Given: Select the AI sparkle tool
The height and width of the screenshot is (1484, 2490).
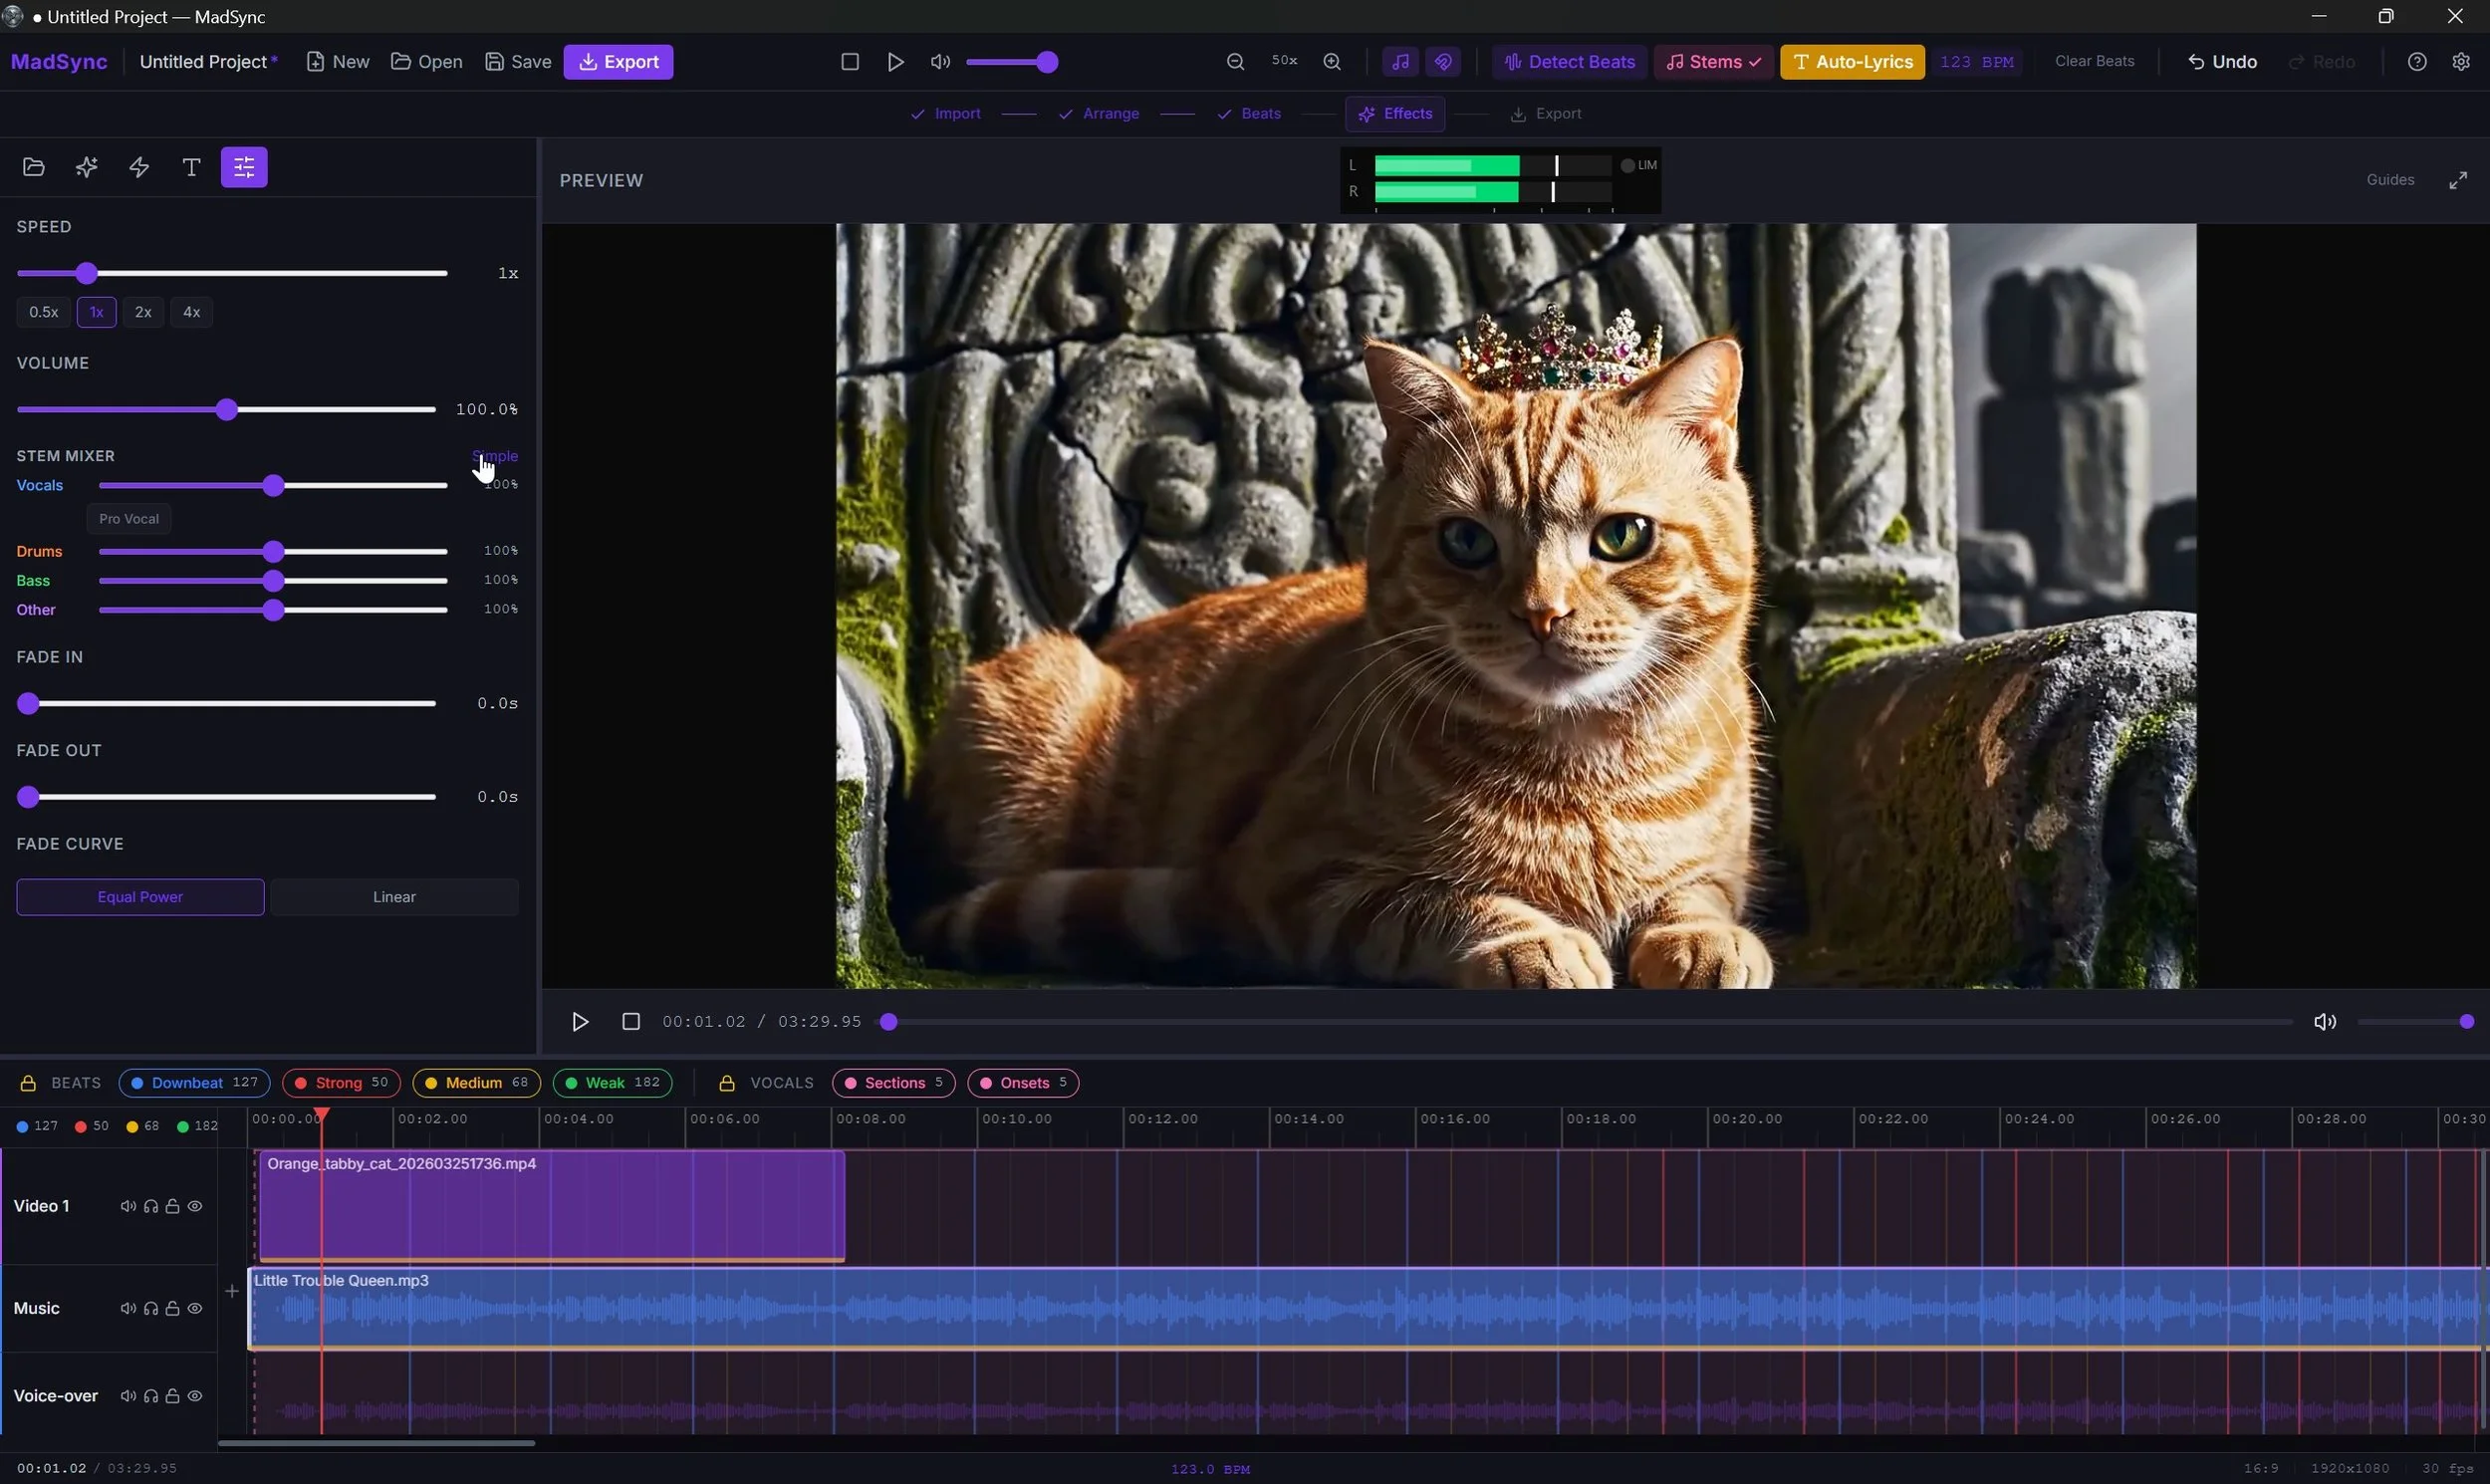Looking at the screenshot, I should (x=86, y=167).
